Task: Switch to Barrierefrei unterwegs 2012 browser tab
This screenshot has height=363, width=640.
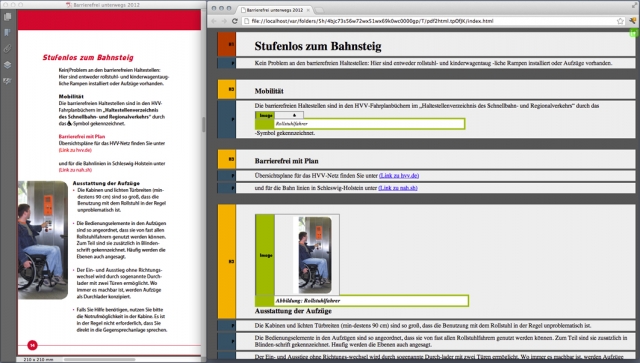Action: pos(274,10)
